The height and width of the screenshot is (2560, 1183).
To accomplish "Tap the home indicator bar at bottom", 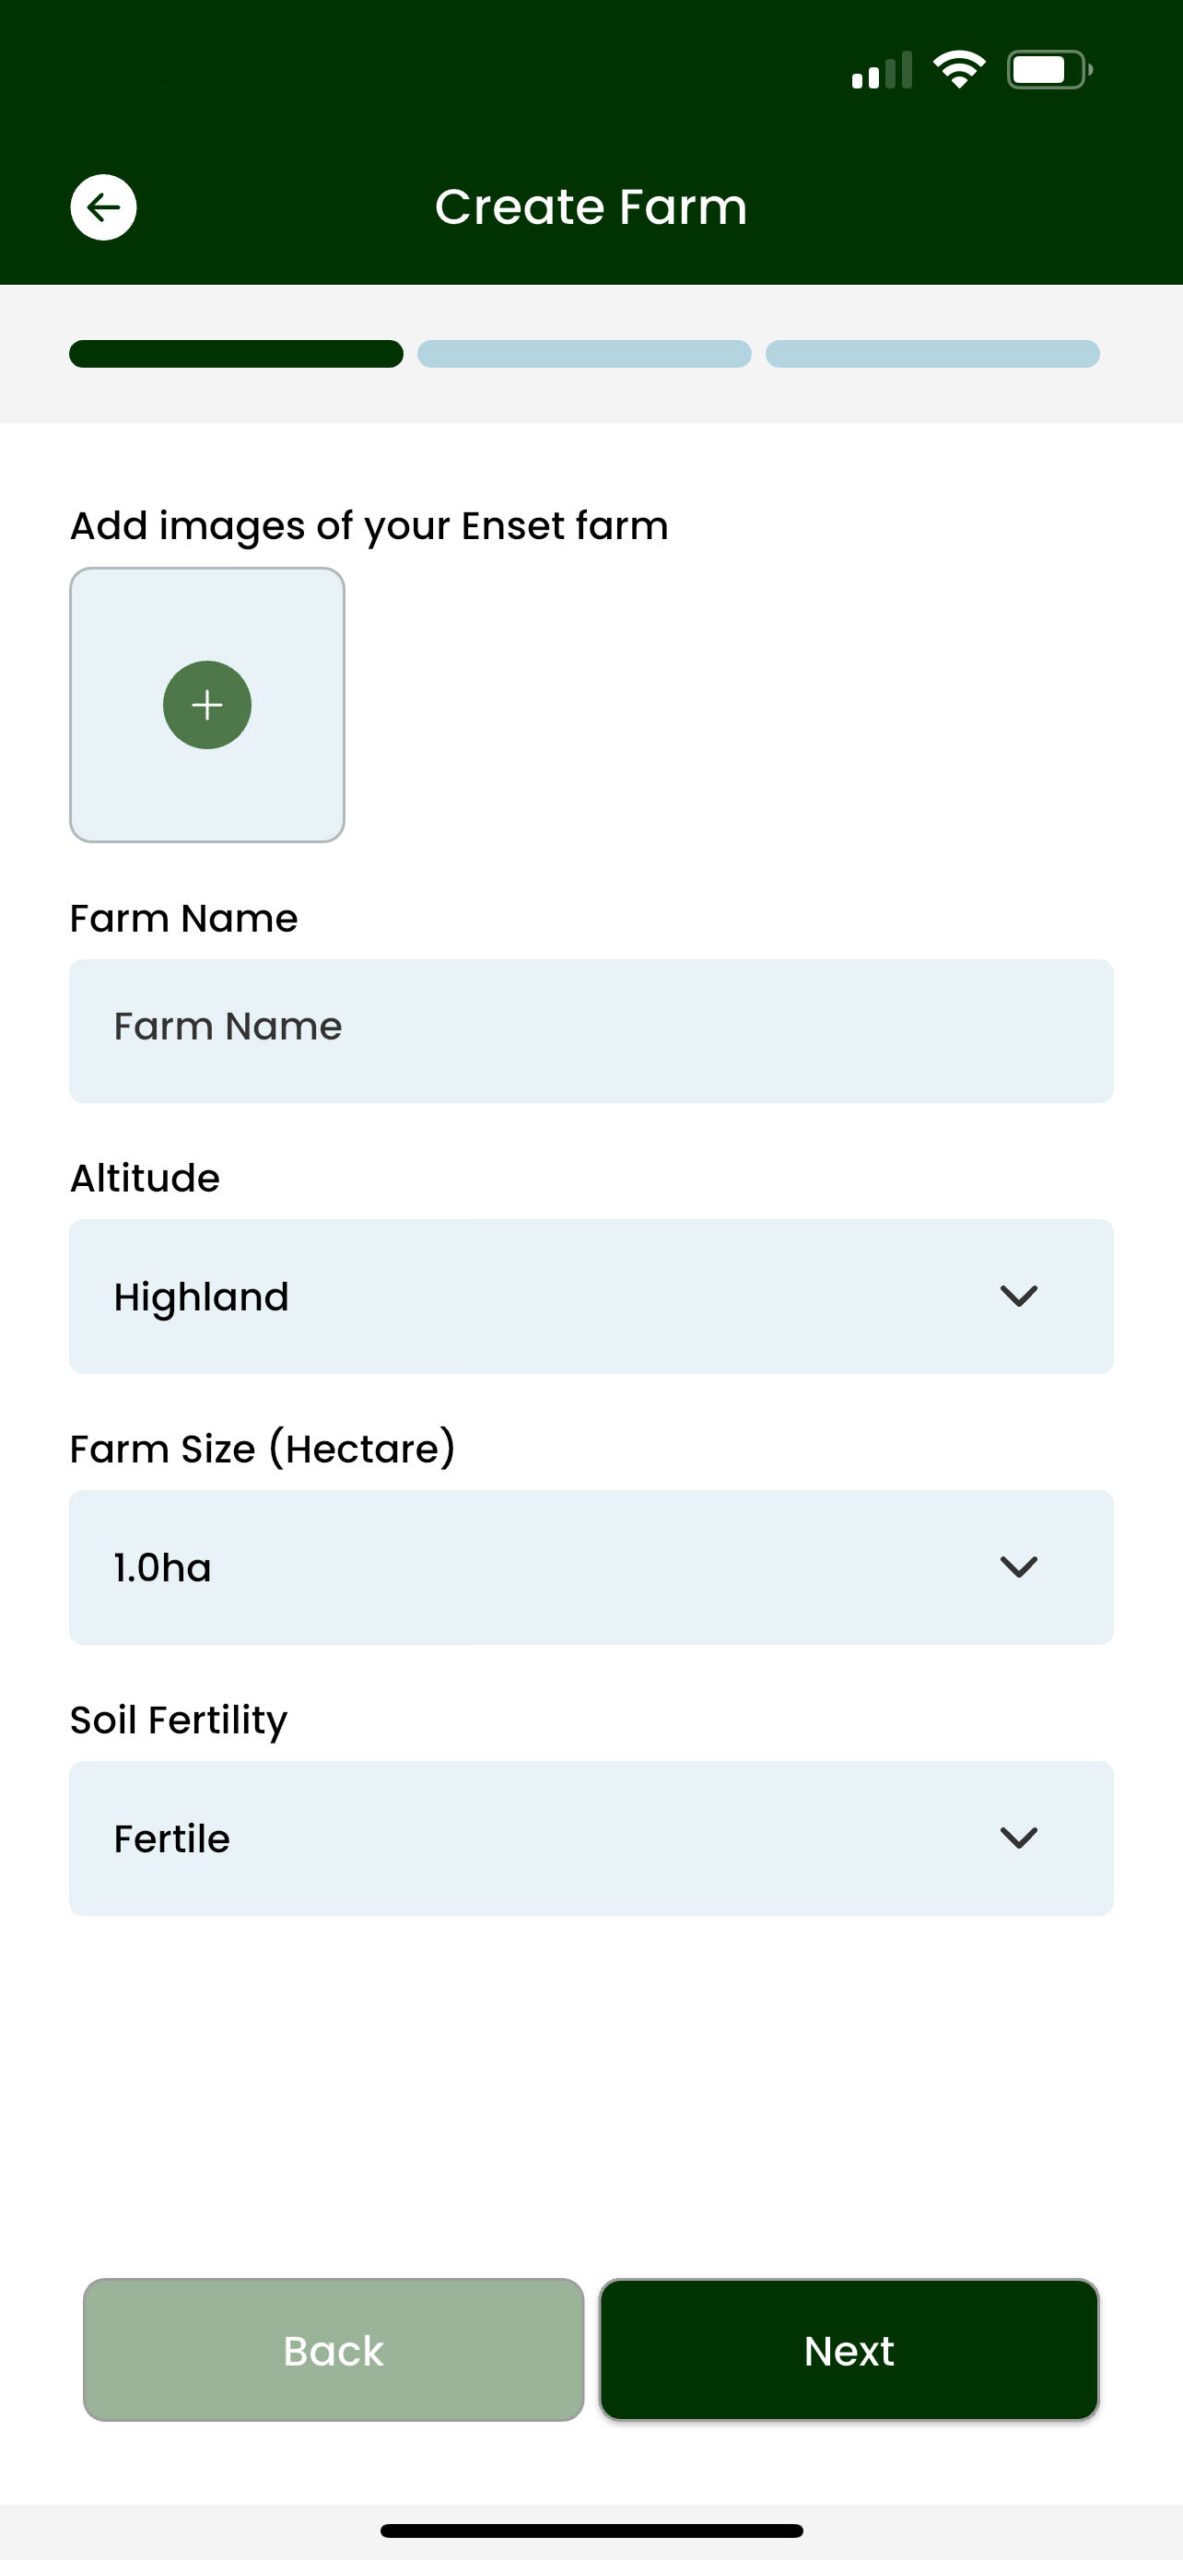I will [x=591, y=2530].
